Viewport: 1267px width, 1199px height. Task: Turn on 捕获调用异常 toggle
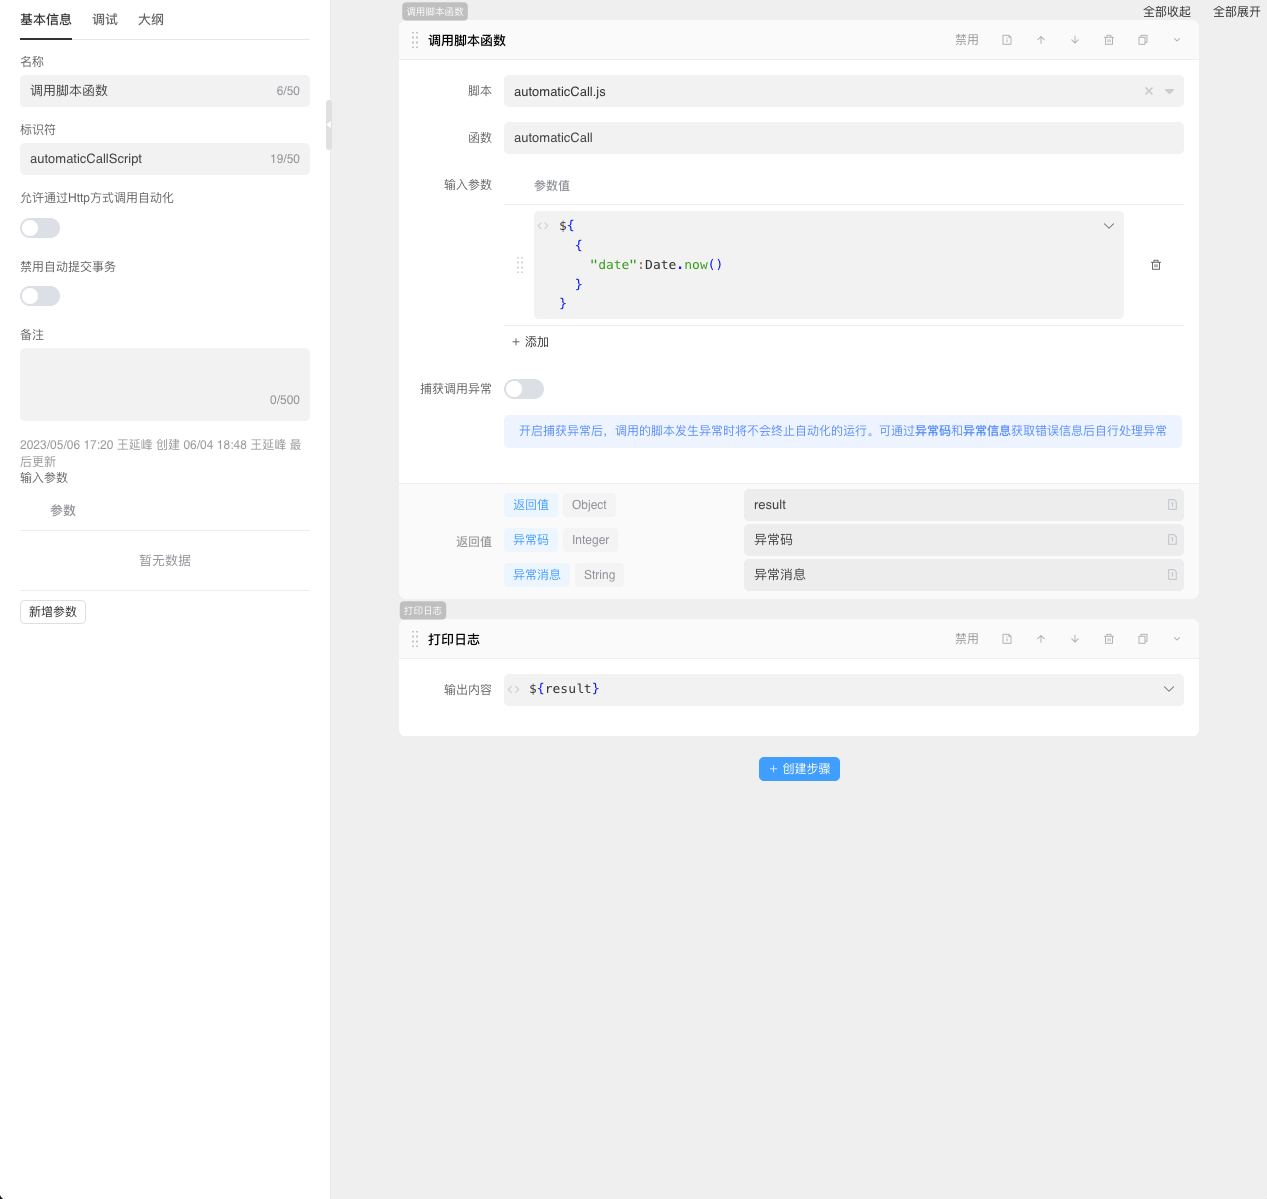click(524, 389)
